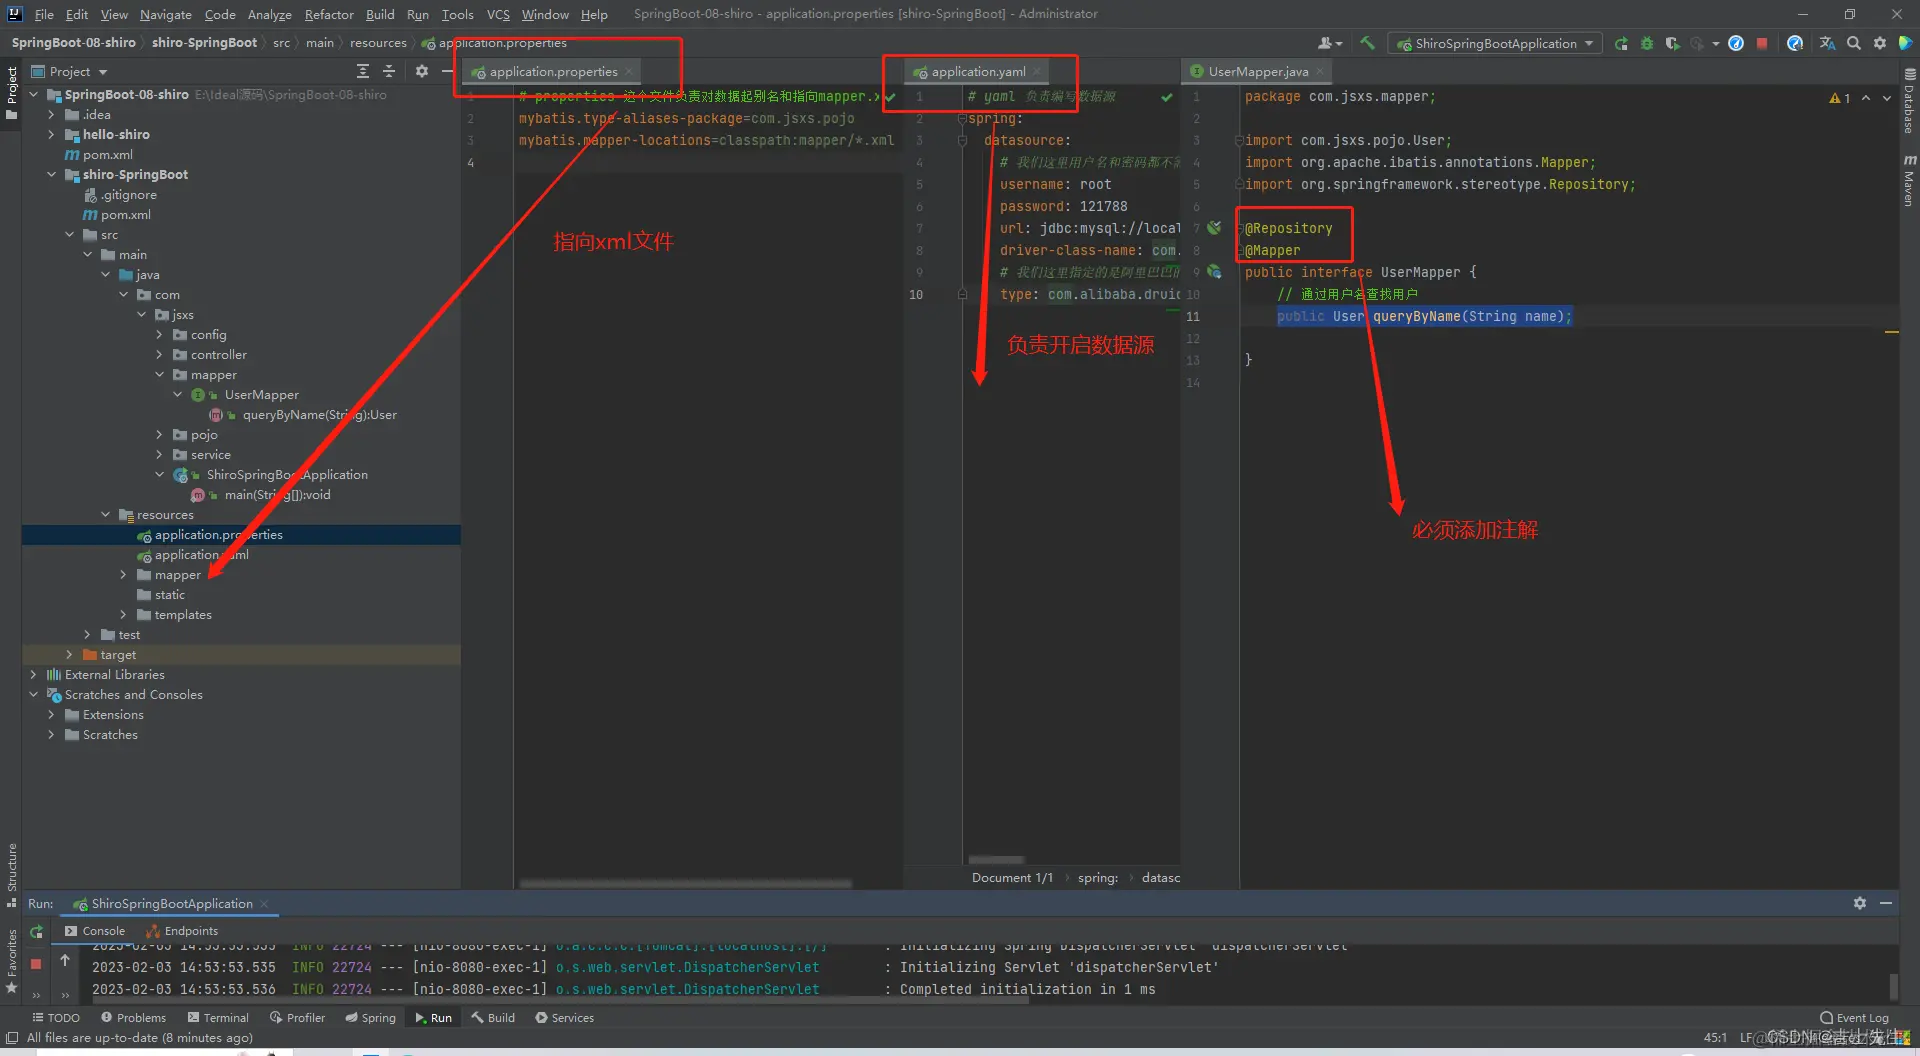Screen dimensions: 1920x1056
Task: Open IDE settings gear in top toolbar
Action: [x=1880, y=43]
